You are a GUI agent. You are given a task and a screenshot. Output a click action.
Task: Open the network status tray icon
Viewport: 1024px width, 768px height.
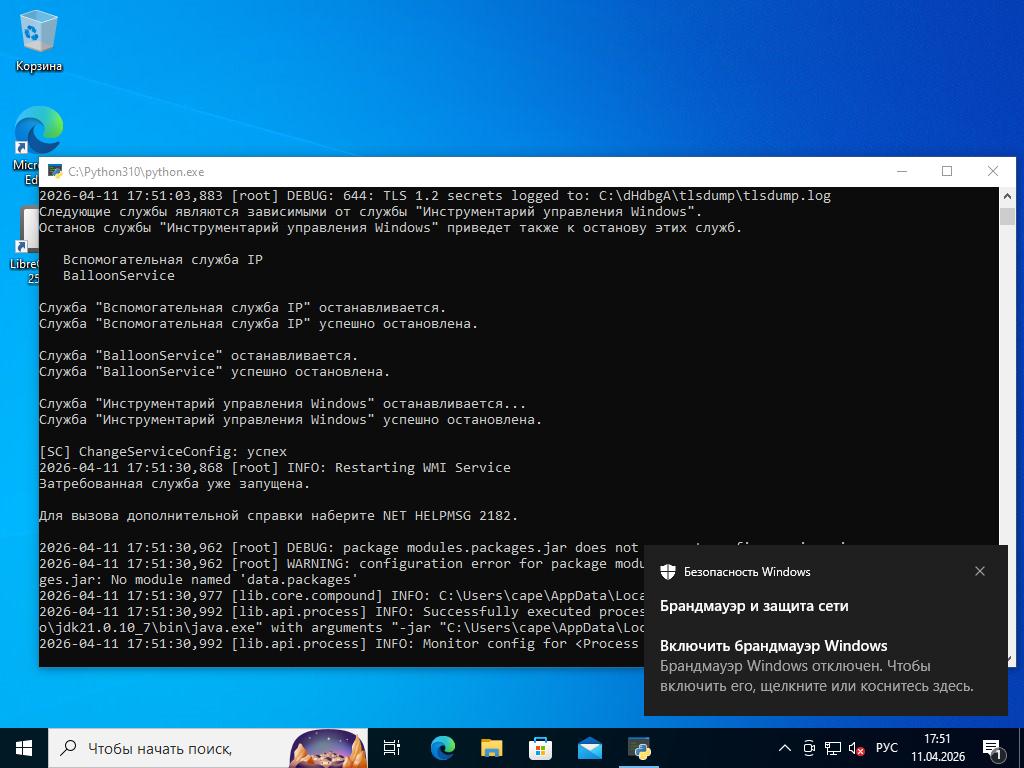(x=833, y=748)
